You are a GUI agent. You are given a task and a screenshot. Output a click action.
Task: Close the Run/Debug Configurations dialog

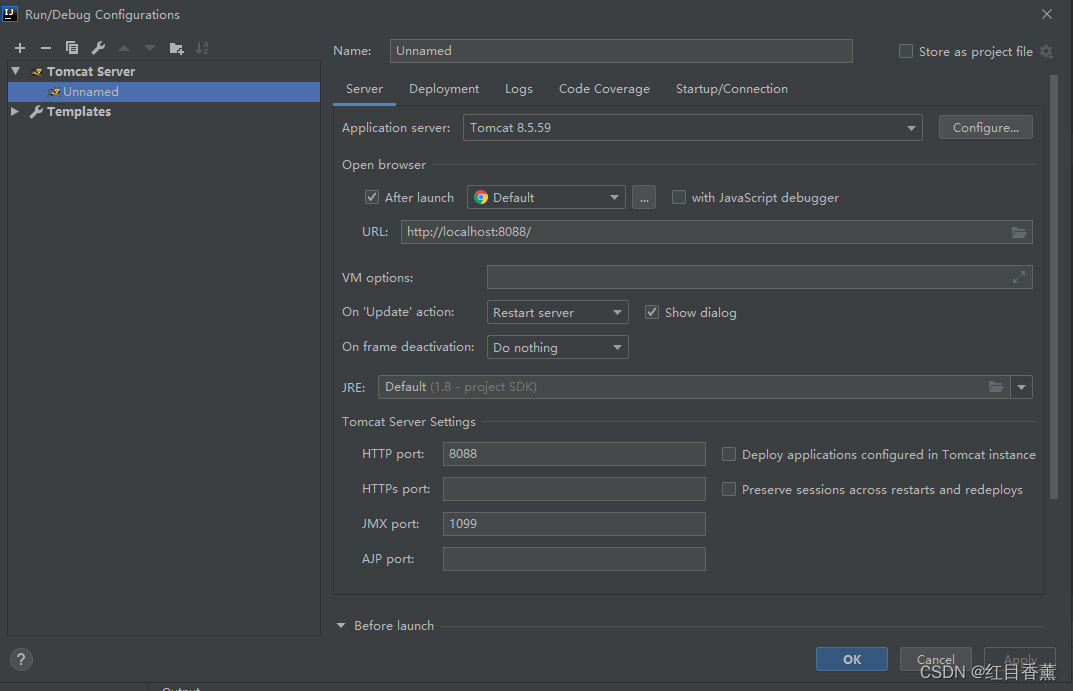1047,14
